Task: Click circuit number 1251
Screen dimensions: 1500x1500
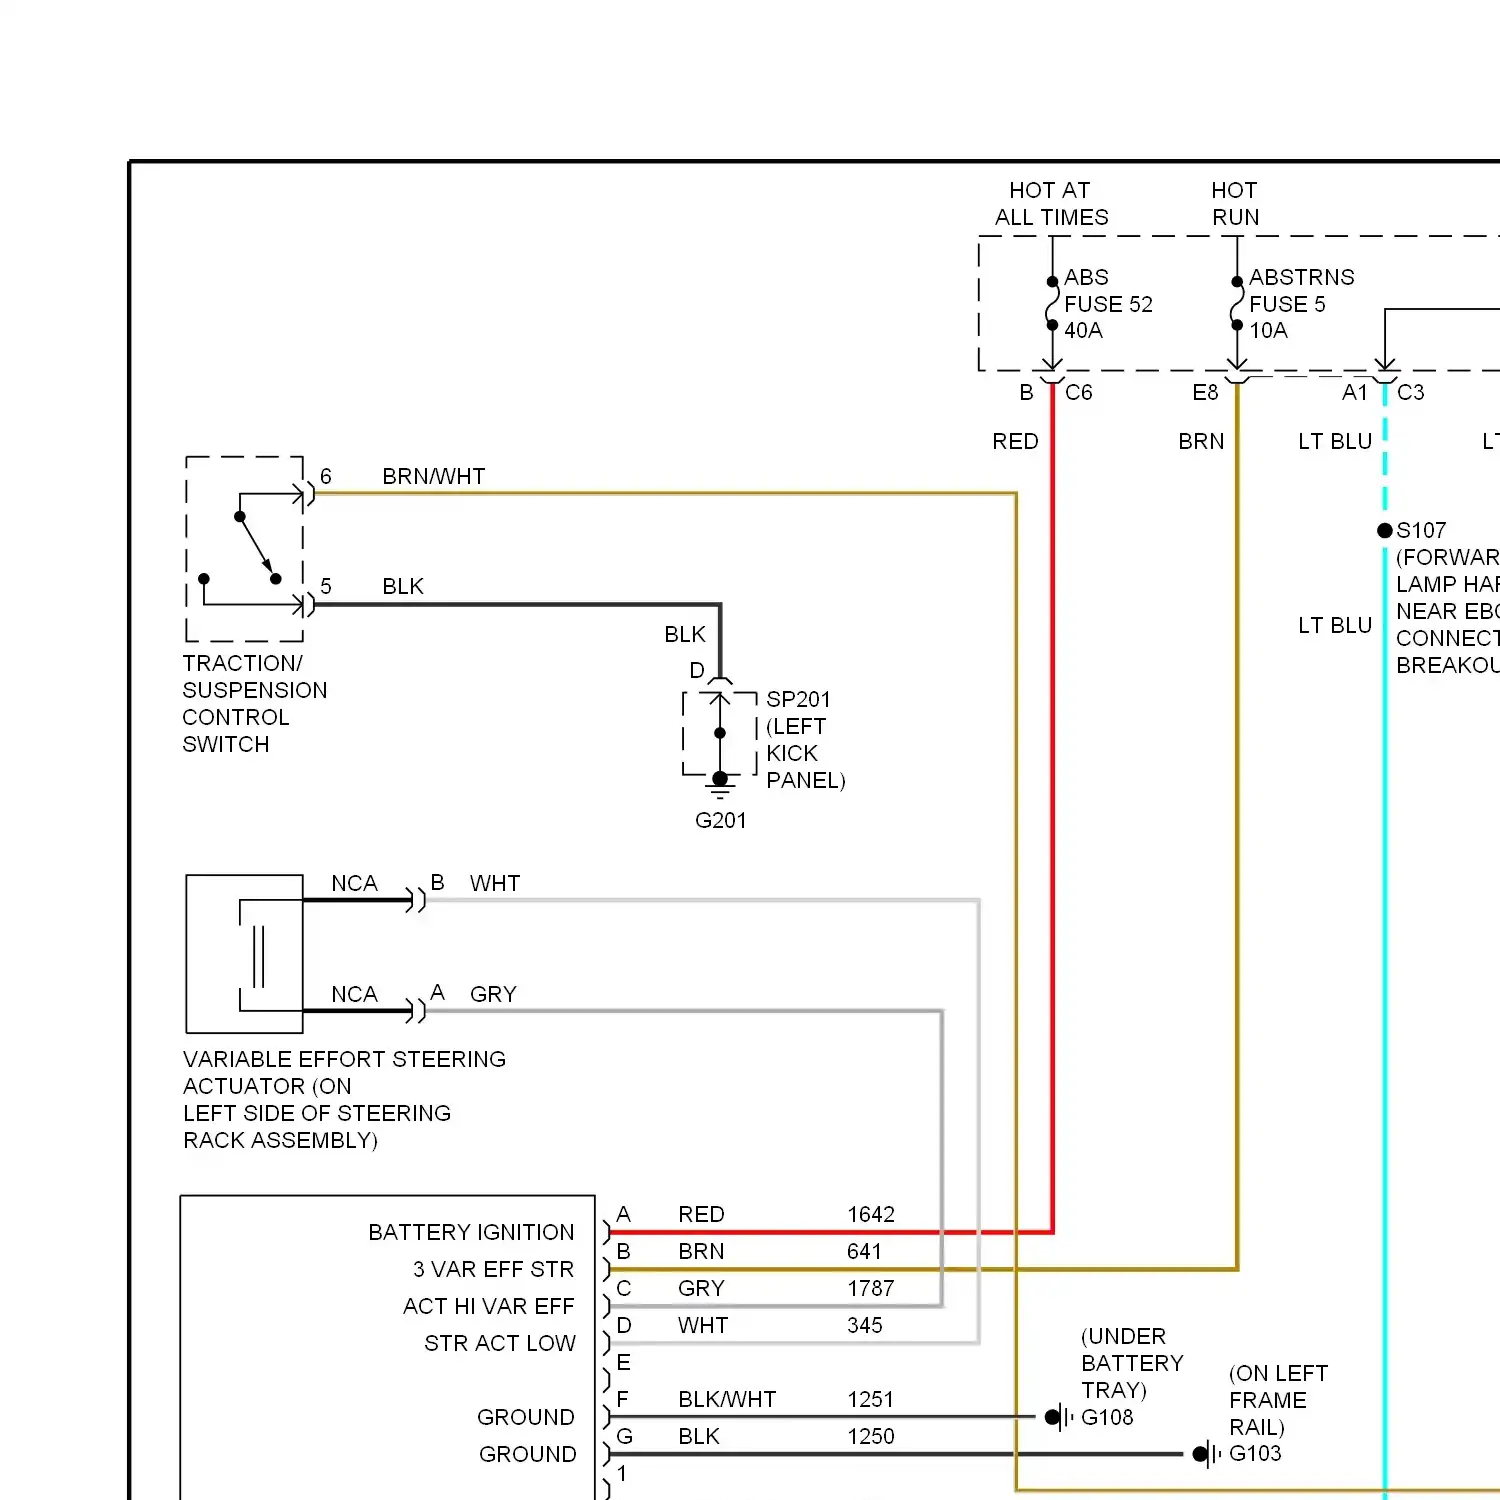Action: point(870,1400)
